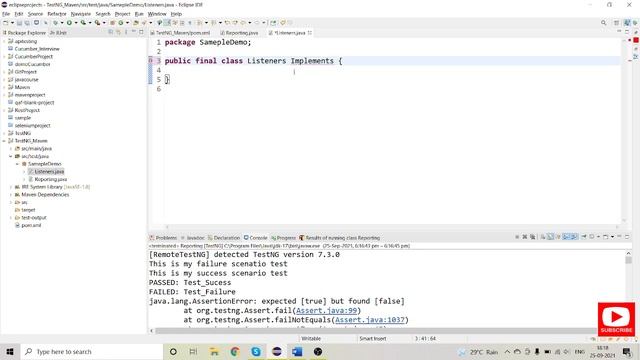Screen dimensions: 640x360
Task: Open the JUnit view tab
Action: click(x=58, y=33)
